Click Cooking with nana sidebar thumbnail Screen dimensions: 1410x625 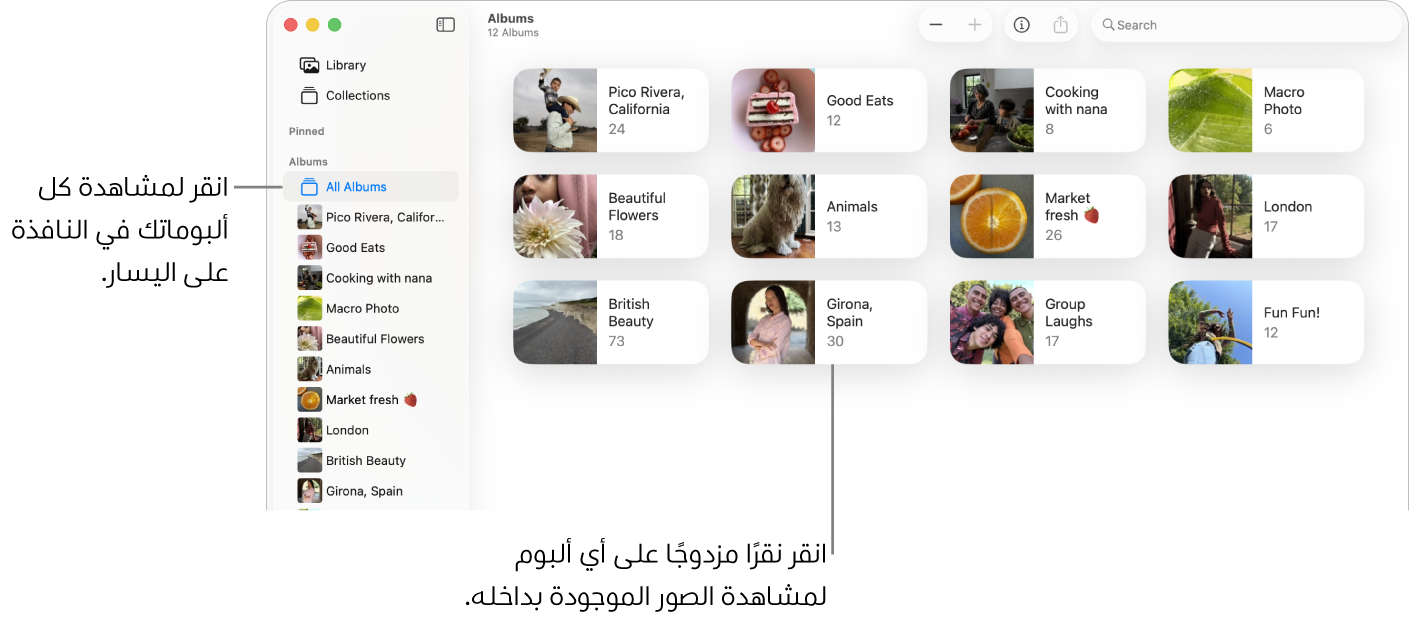tap(309, 278)
